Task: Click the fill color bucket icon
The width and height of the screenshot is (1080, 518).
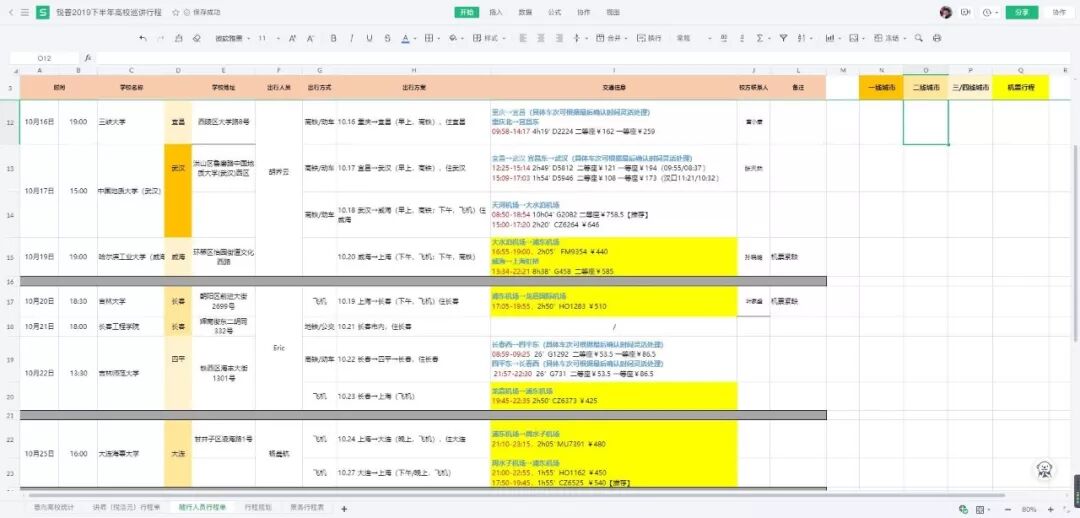Action: pos(453,39)
